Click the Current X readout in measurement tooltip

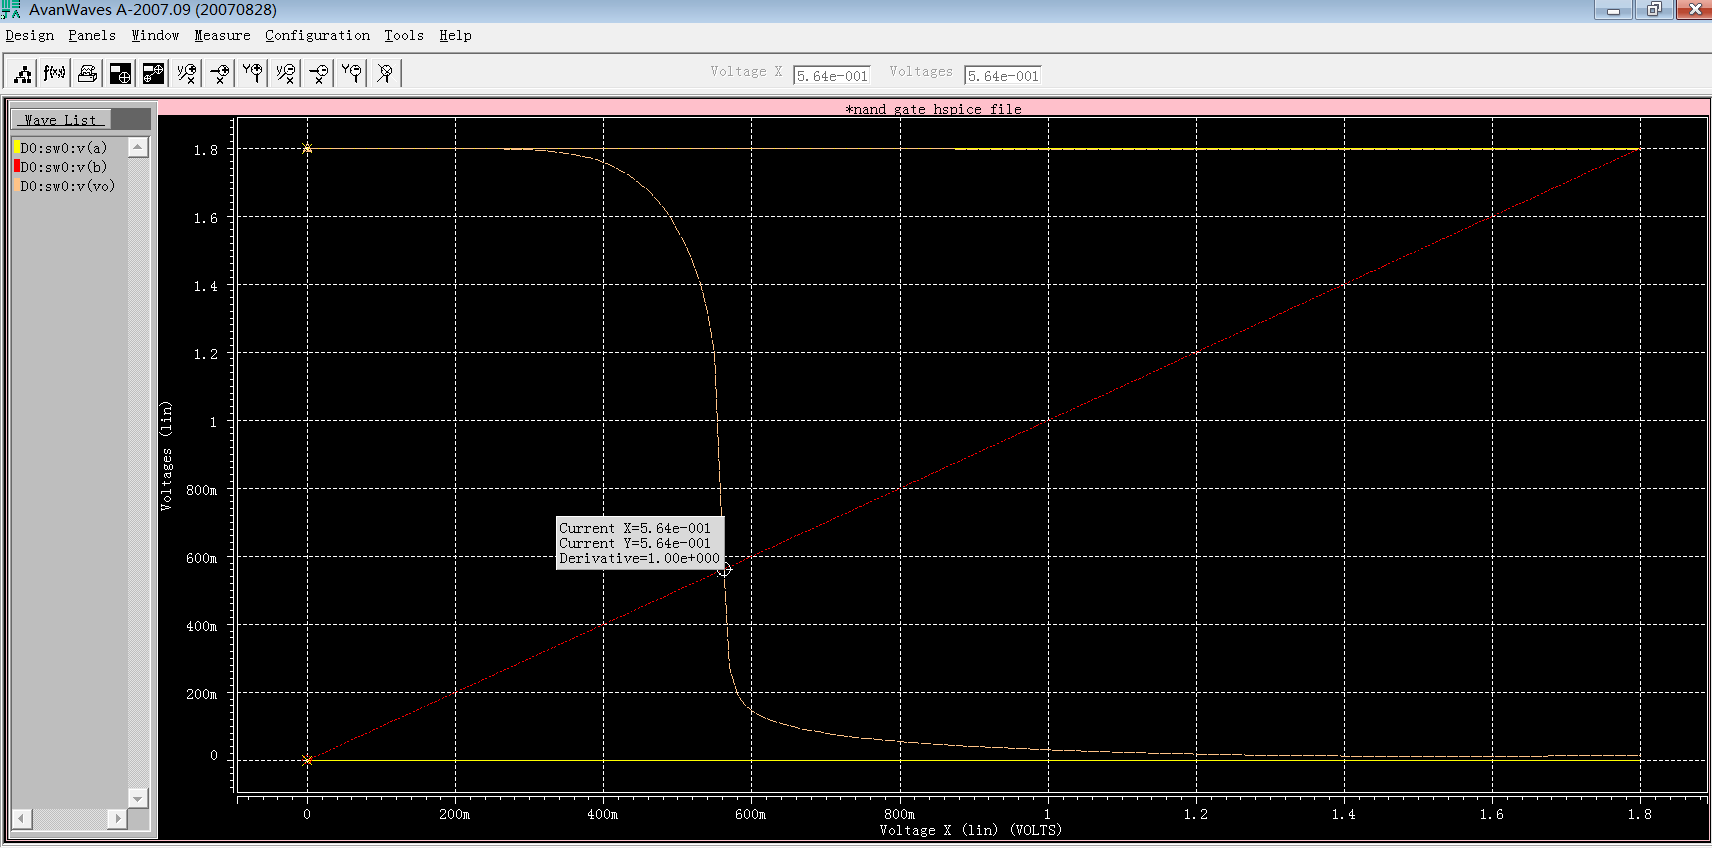click(x=635, y=528)
